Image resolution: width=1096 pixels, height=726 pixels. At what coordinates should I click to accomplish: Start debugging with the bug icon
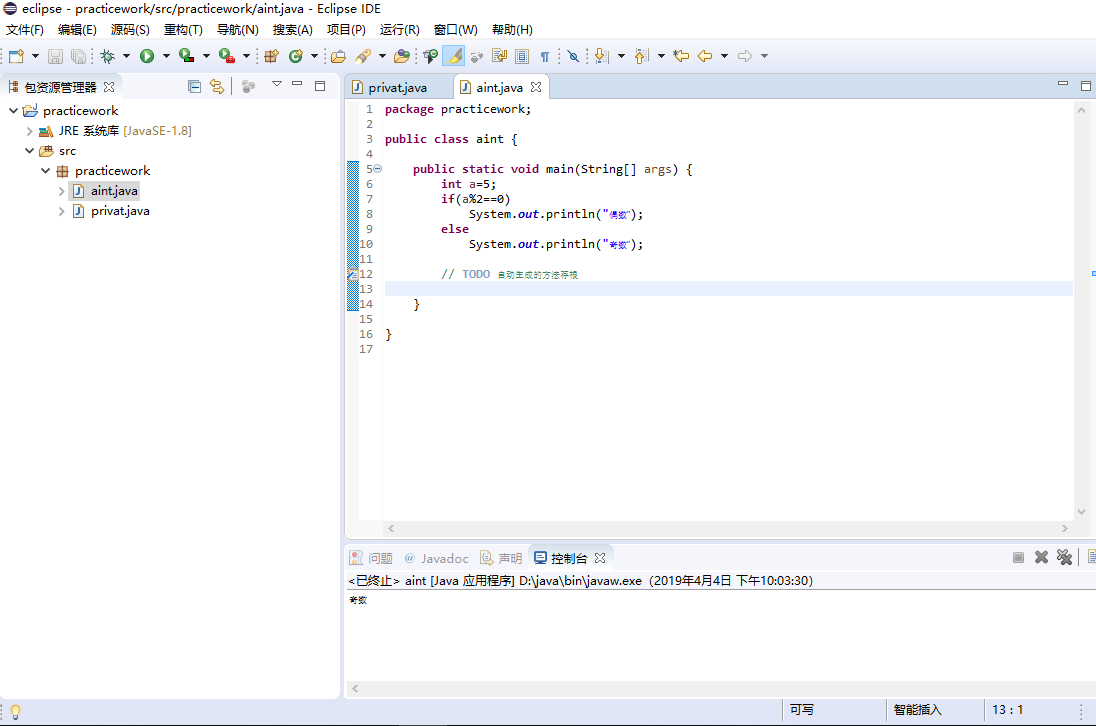coord(107,56)
